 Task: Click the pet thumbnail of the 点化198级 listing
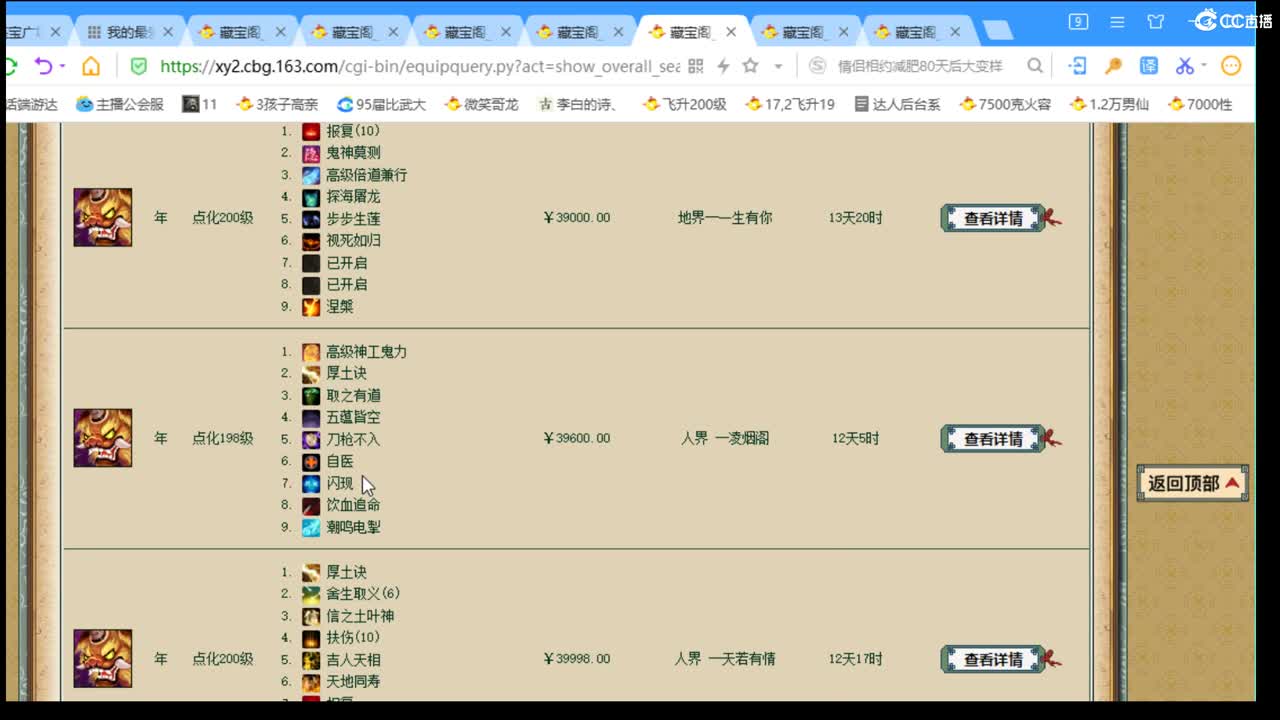[102, 438]
